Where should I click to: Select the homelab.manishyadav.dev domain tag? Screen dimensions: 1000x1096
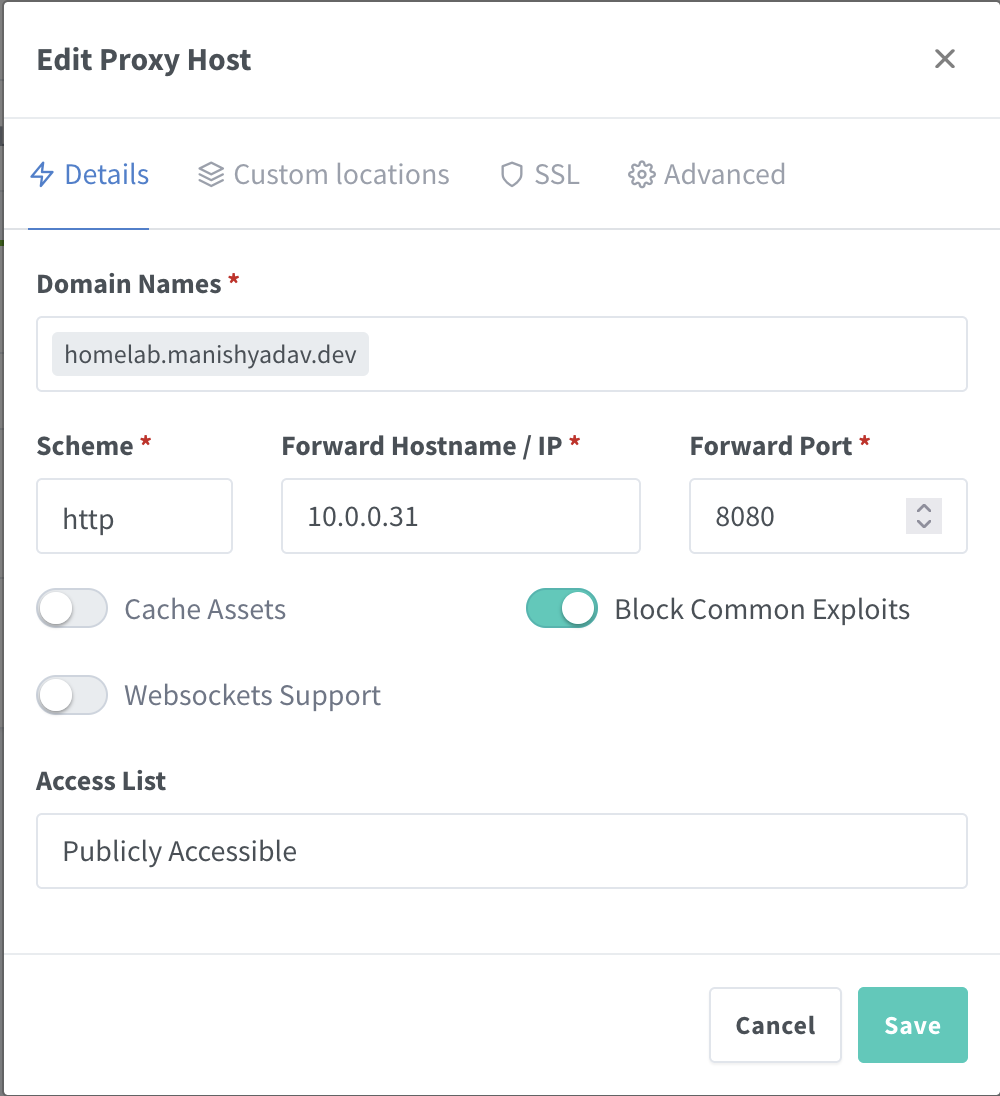pos(210,354)
